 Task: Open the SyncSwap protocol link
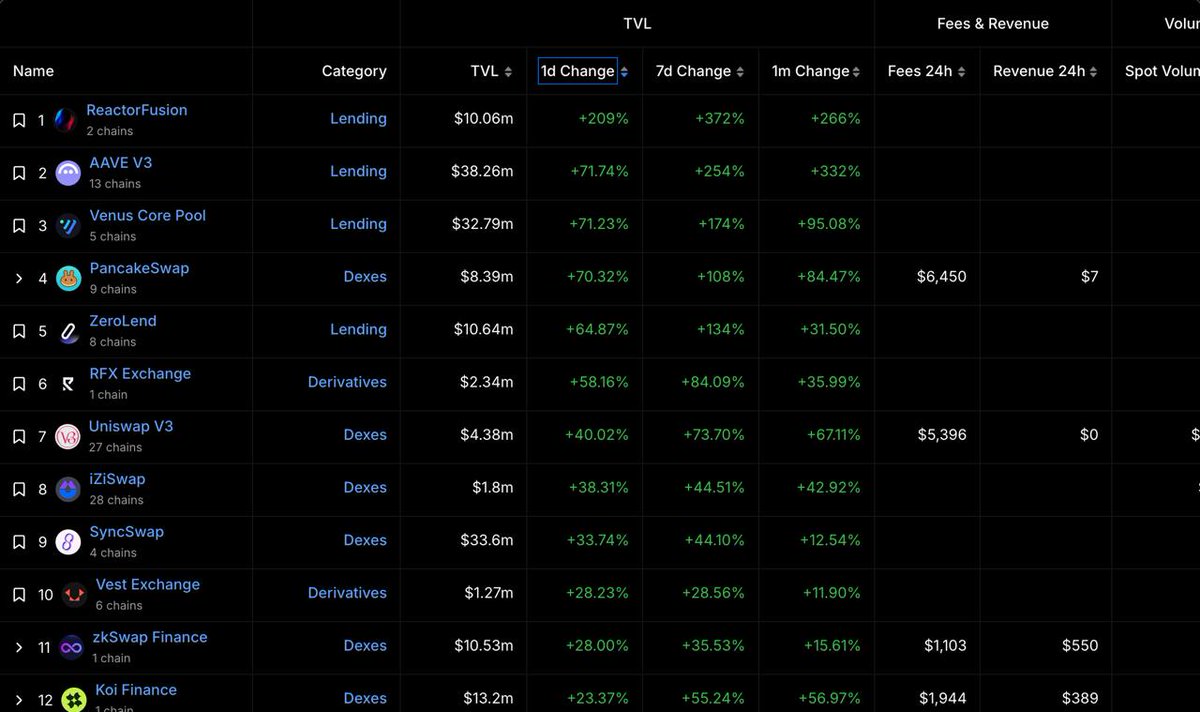tap(126, 532)
